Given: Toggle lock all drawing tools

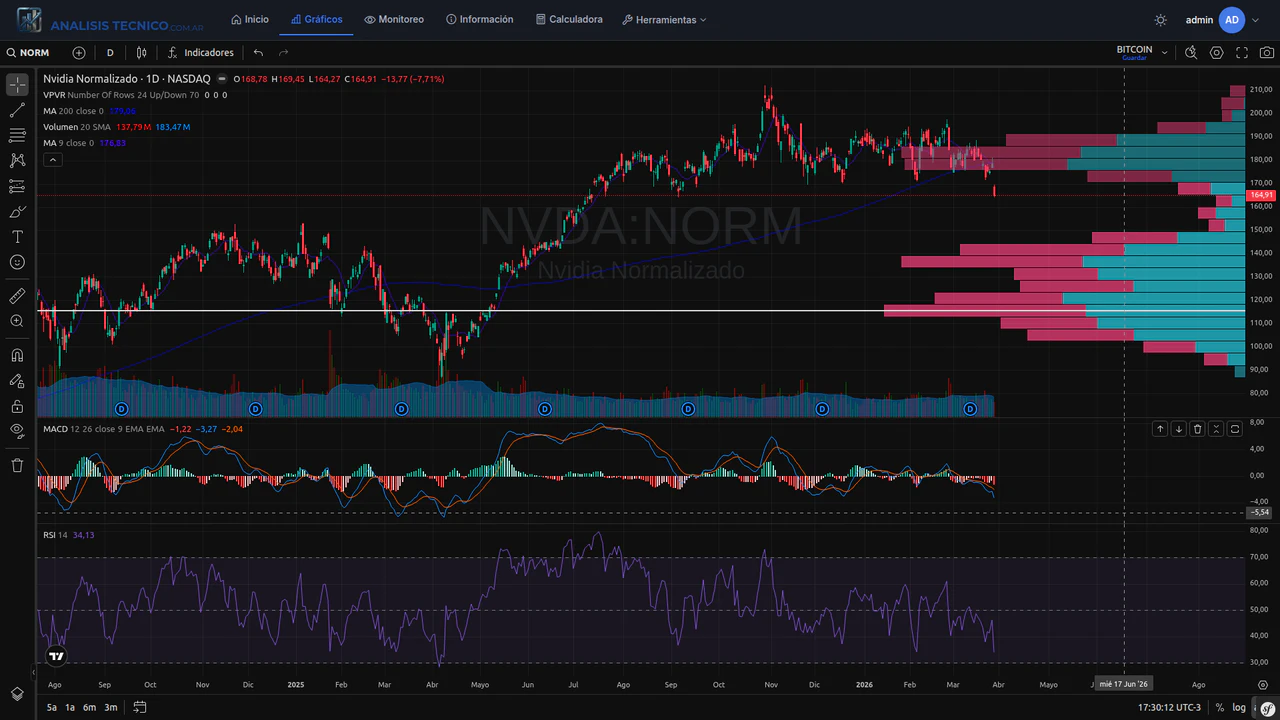Looking at the screenshot, I should [17, 406].
